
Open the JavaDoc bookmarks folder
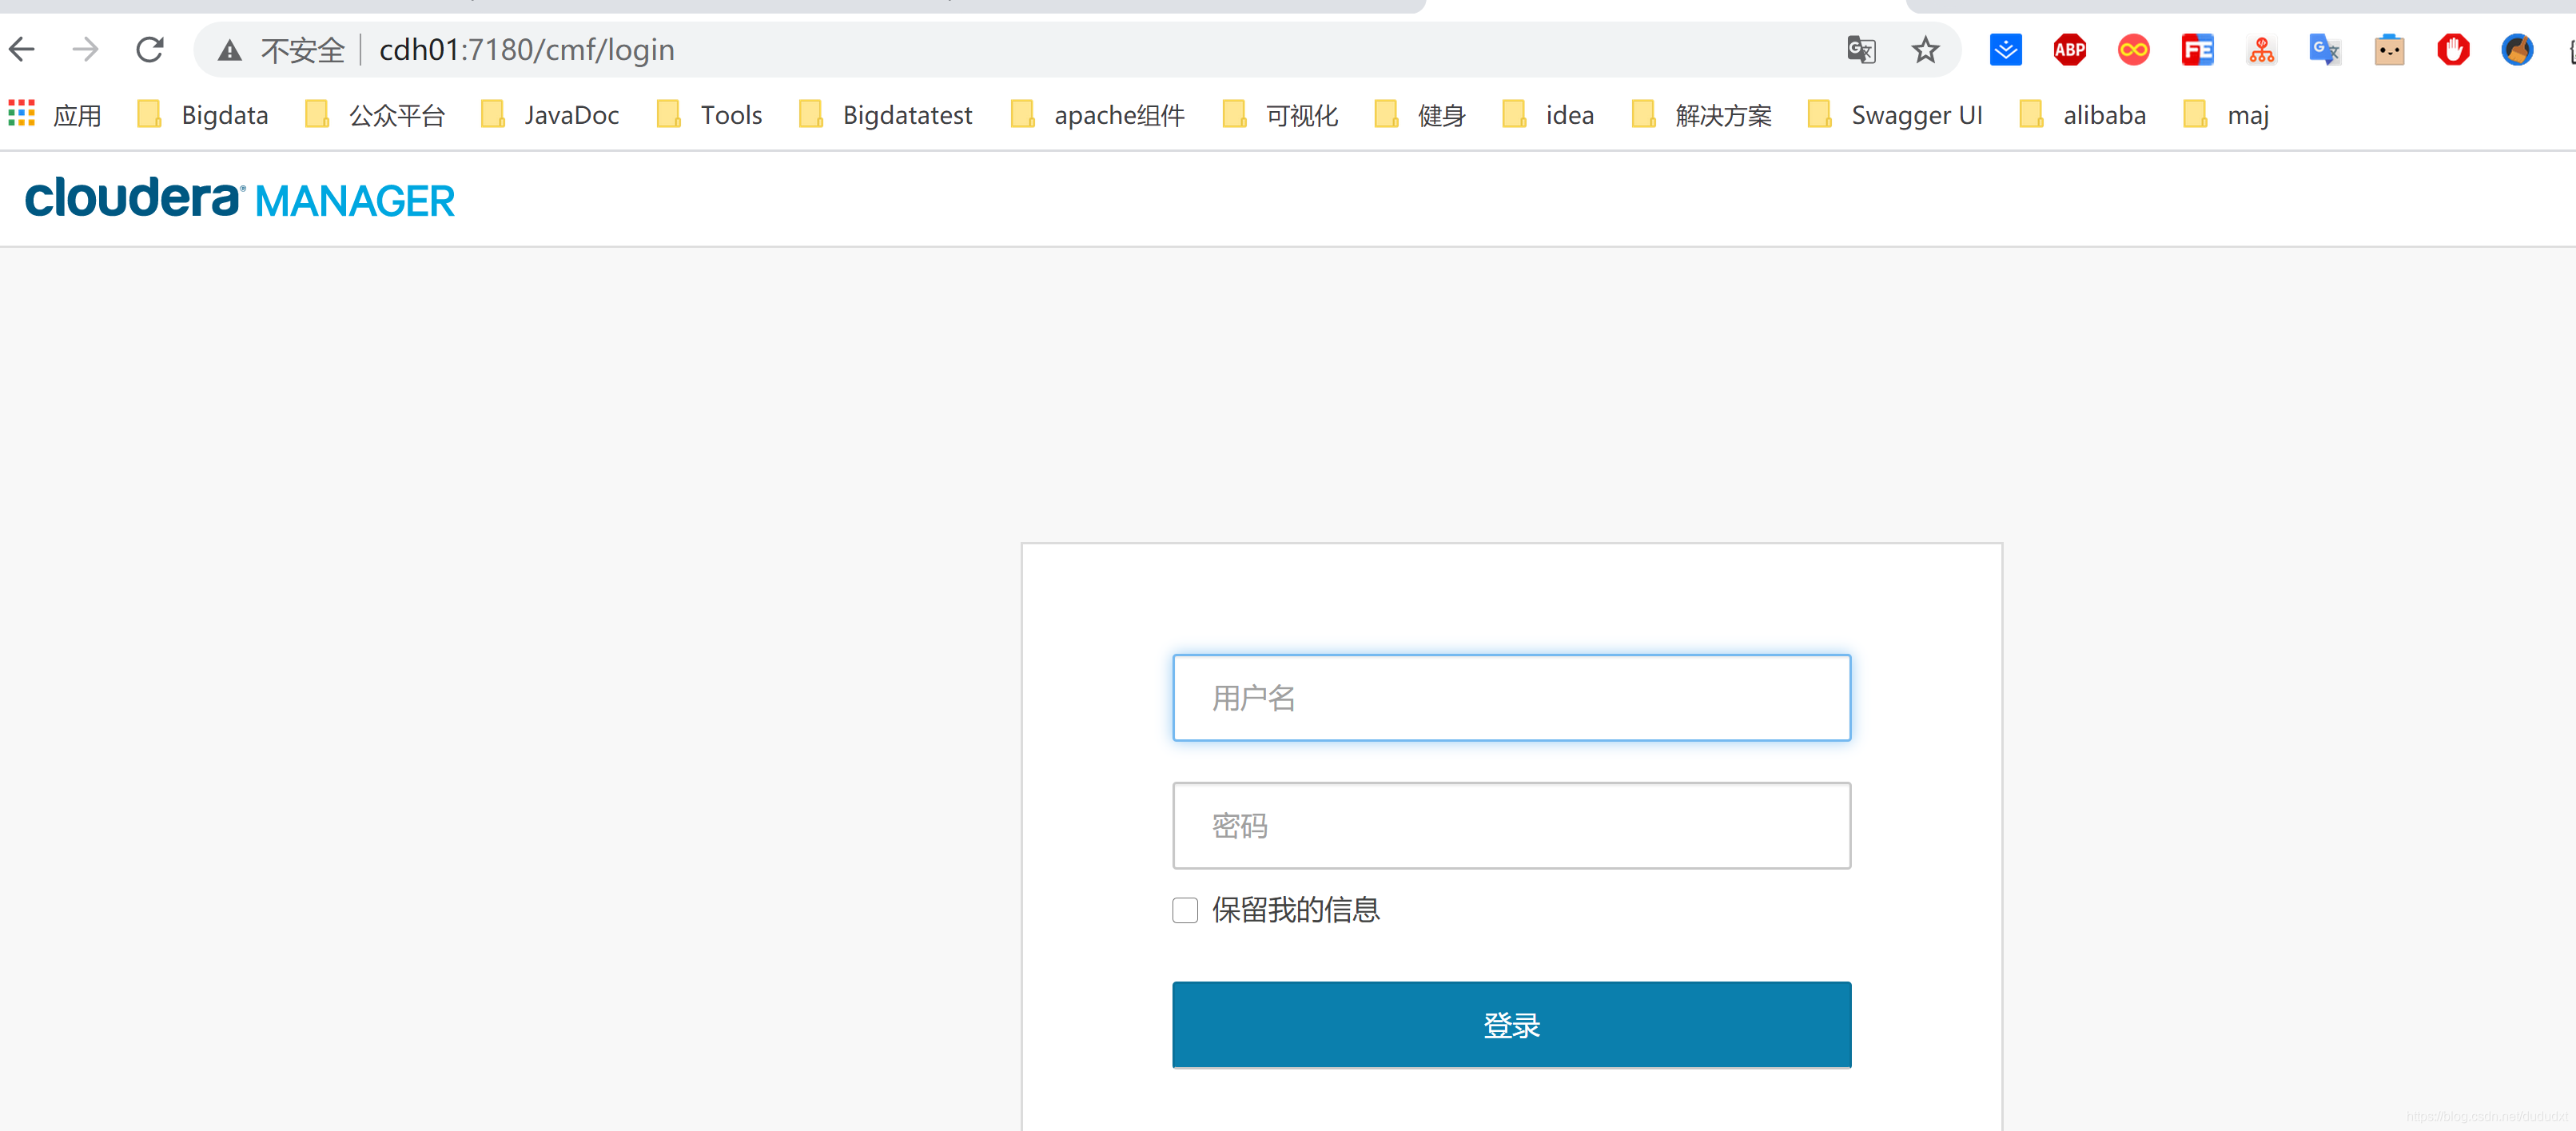point(571,114)
